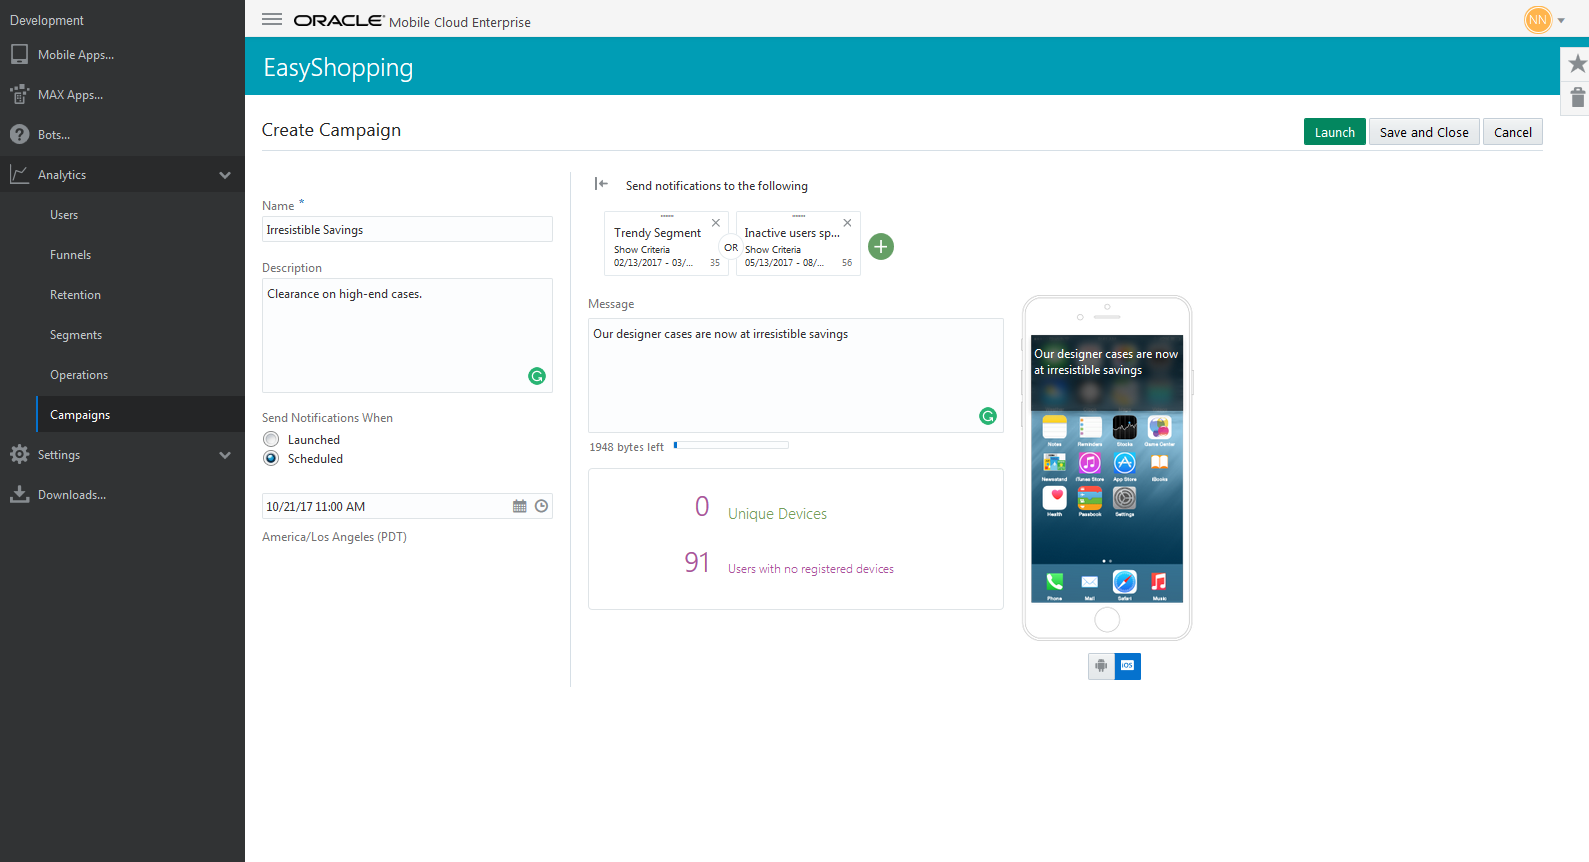Switch preview to iOS
This screenshot has height=862, width=1589.
coord(1128,666)
